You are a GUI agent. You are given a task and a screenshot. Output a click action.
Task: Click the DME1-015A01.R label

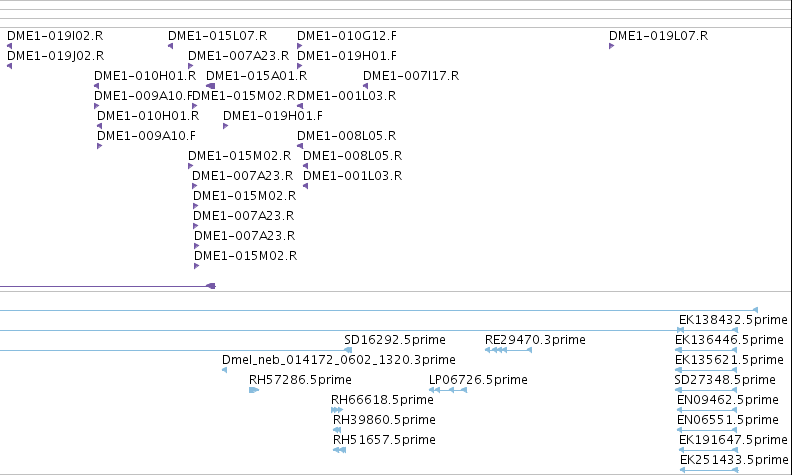pyautogui.click(x=257, y=76)
